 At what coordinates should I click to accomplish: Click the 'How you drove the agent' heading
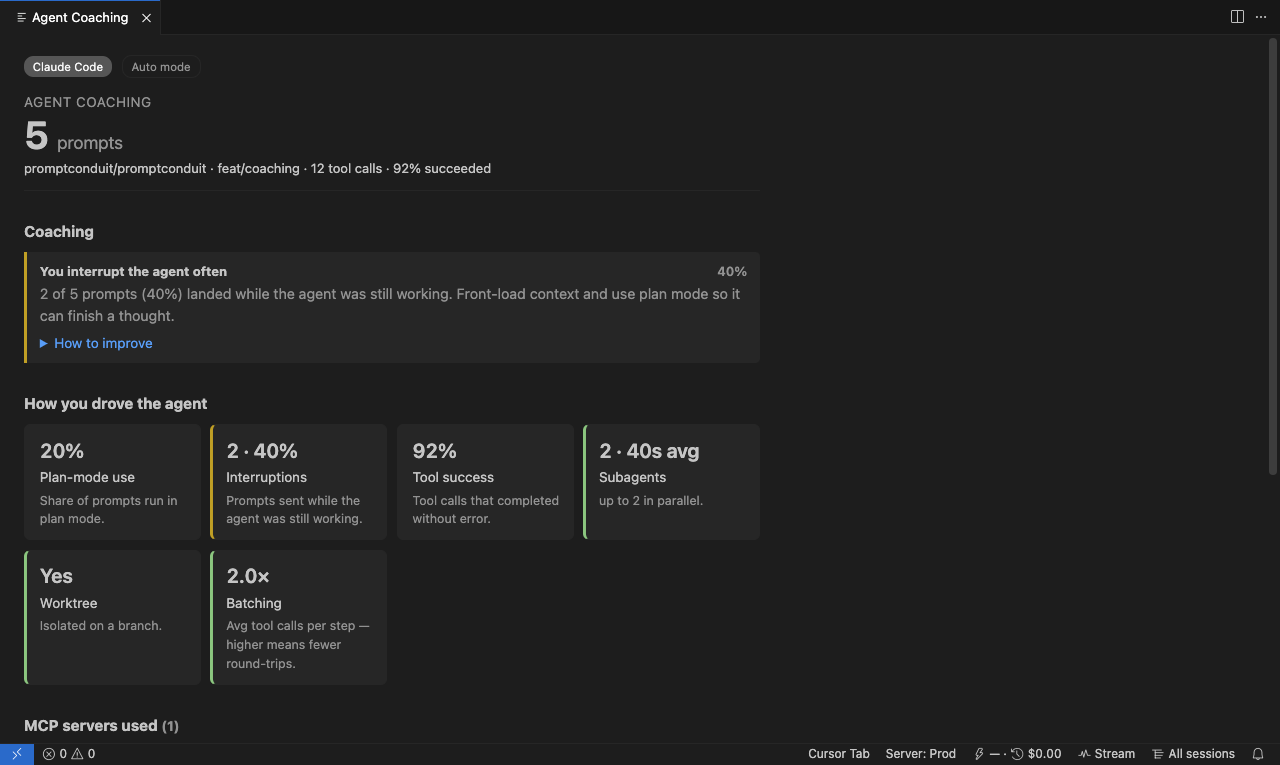click(116, 404)
